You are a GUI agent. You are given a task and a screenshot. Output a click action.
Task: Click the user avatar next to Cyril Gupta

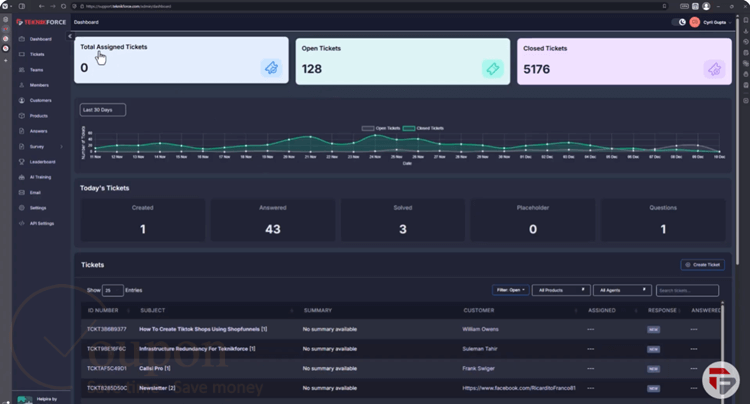(x=695, y=22)
